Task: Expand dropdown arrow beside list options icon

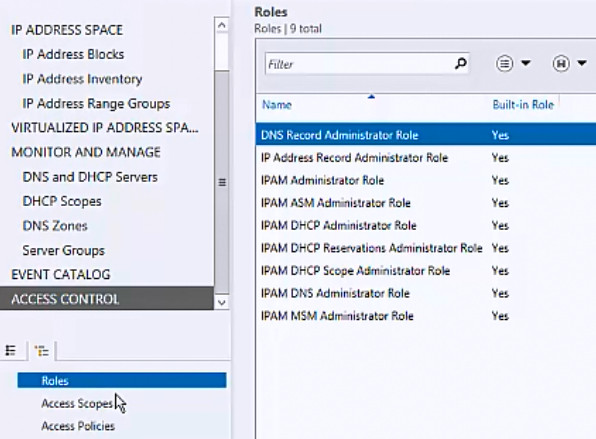Action: pyautogui.click(x=526, y=63)
